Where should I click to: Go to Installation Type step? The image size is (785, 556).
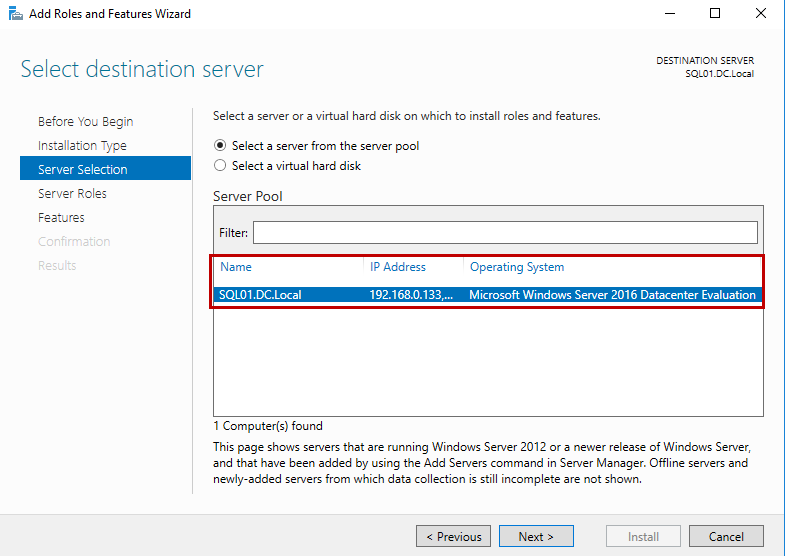82,146
